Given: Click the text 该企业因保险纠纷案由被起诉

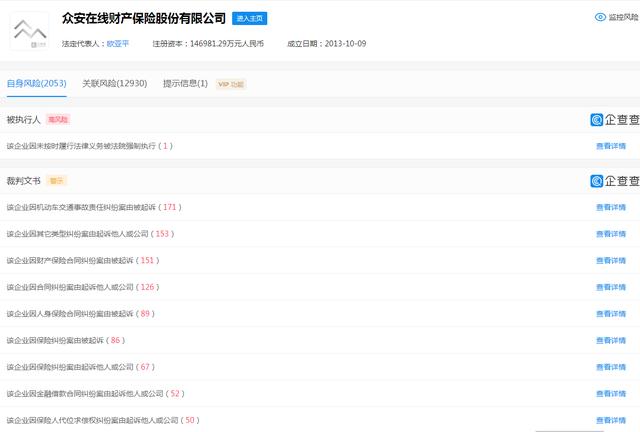Looking at the screenshot, I should click(x=55, y=341).
